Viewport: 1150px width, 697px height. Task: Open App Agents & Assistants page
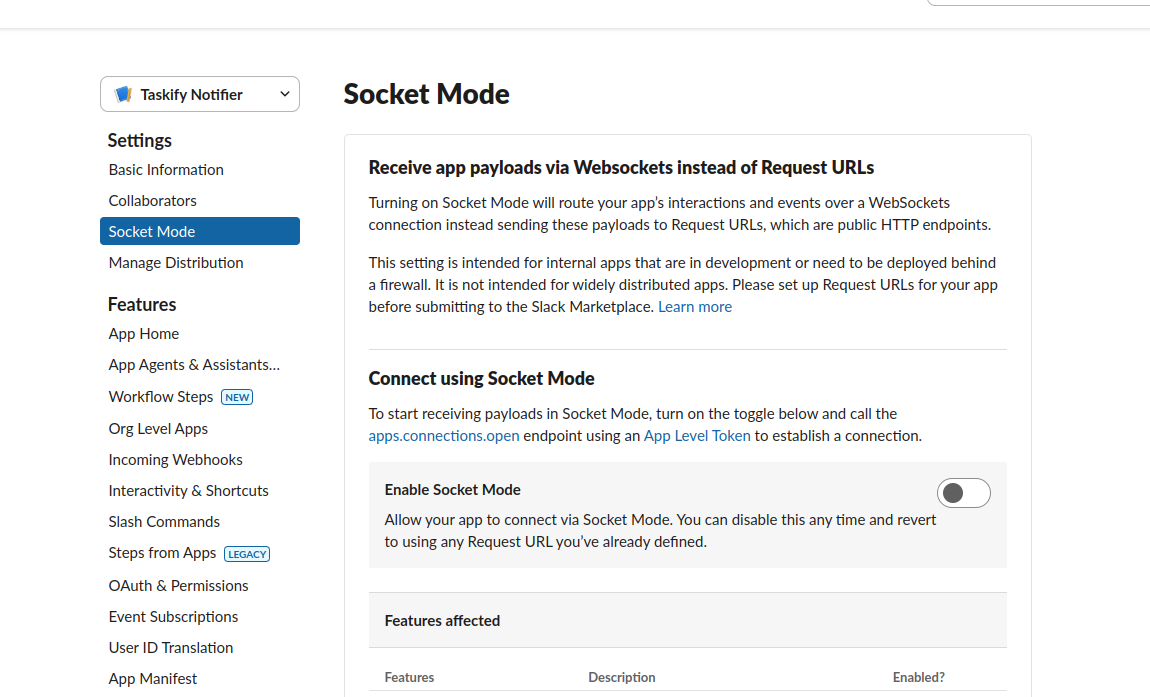coord(194,365)
